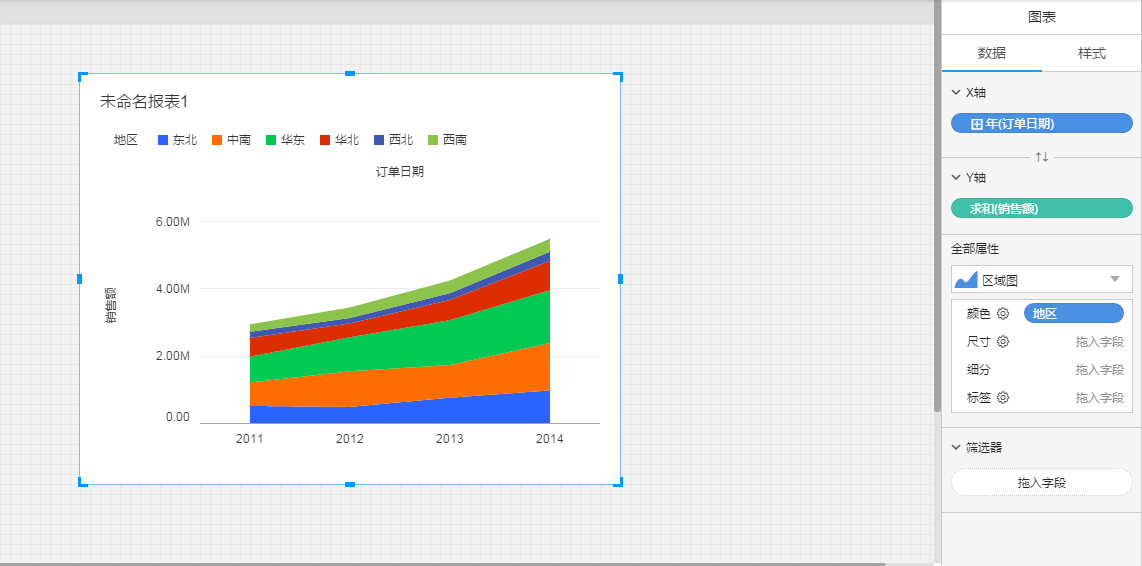The width and height of the screenshot is (1142, 566).
Task: Open the label (标签) settings gear
Action: pos(1003,398)
